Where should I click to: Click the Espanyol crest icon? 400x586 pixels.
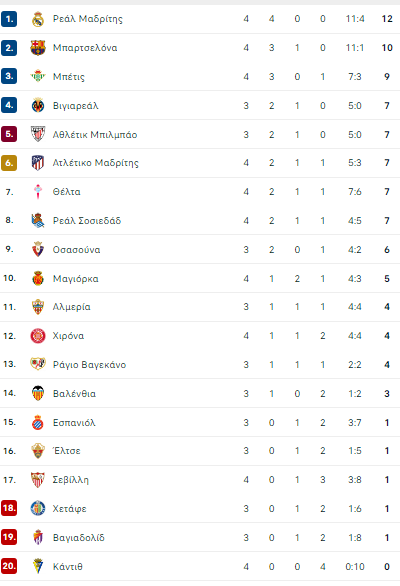coord(38,423)
